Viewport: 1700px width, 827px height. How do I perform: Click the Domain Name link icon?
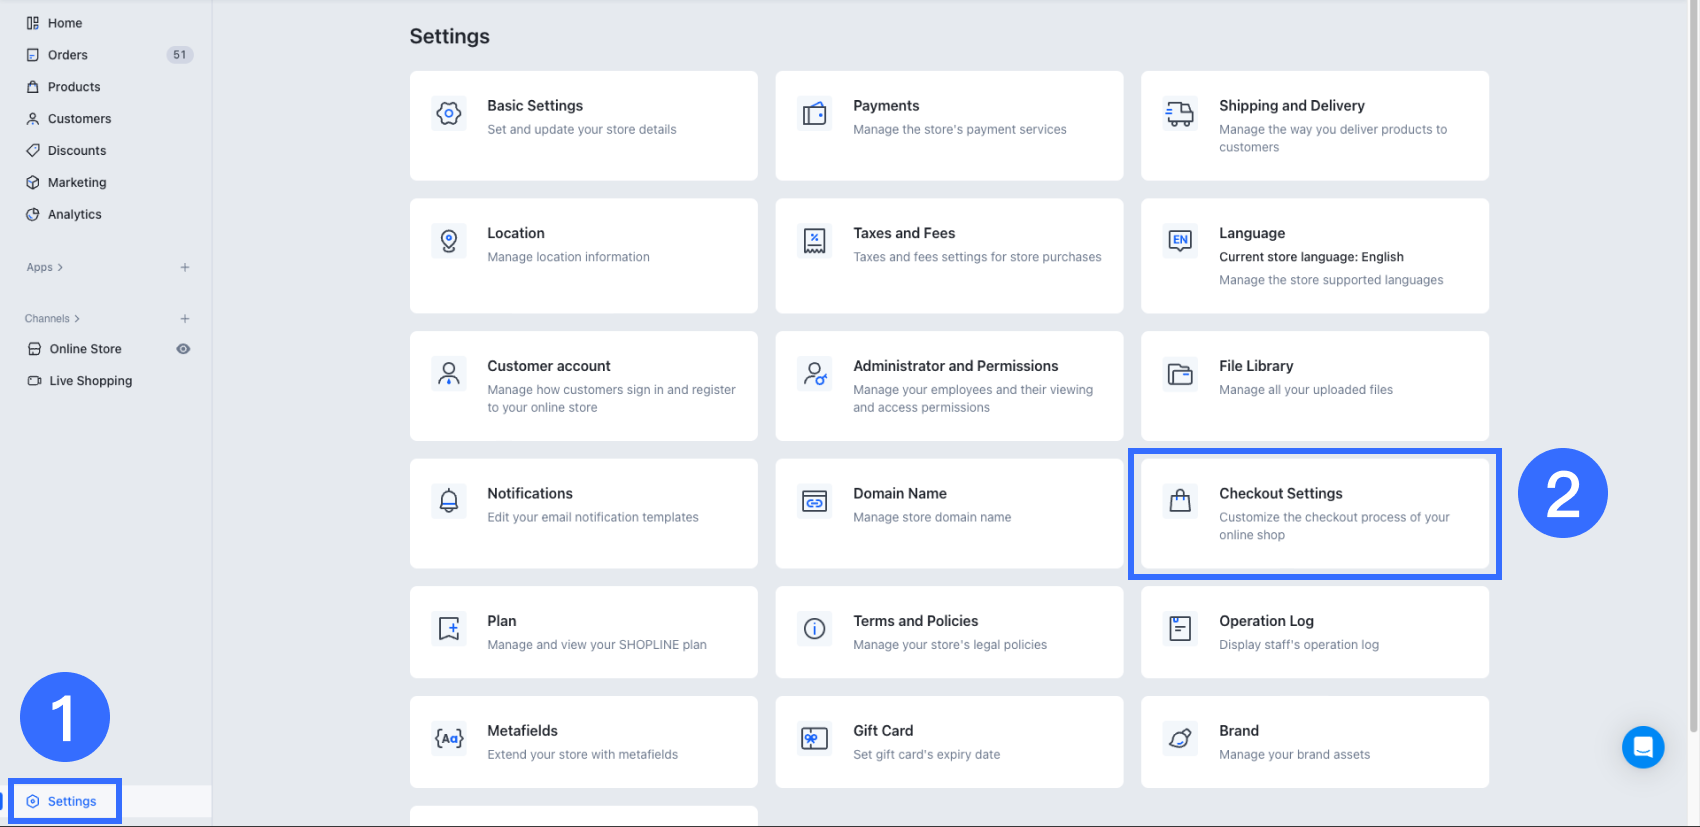click(815, 501)
